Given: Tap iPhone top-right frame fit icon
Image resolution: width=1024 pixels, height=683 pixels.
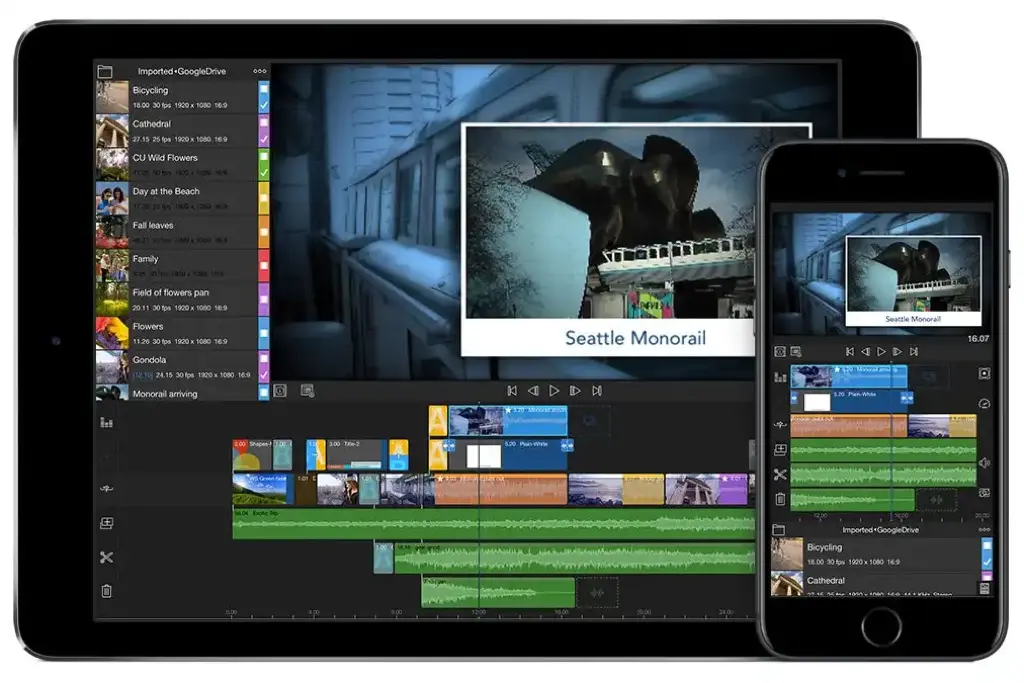Looking at the screenshot, I should (984, 373).
